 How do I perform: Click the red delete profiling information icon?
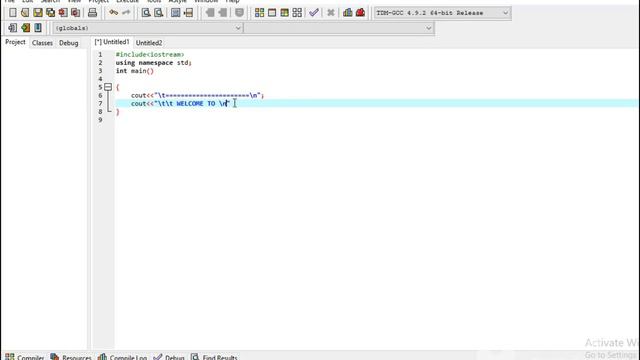pos(360,13)
